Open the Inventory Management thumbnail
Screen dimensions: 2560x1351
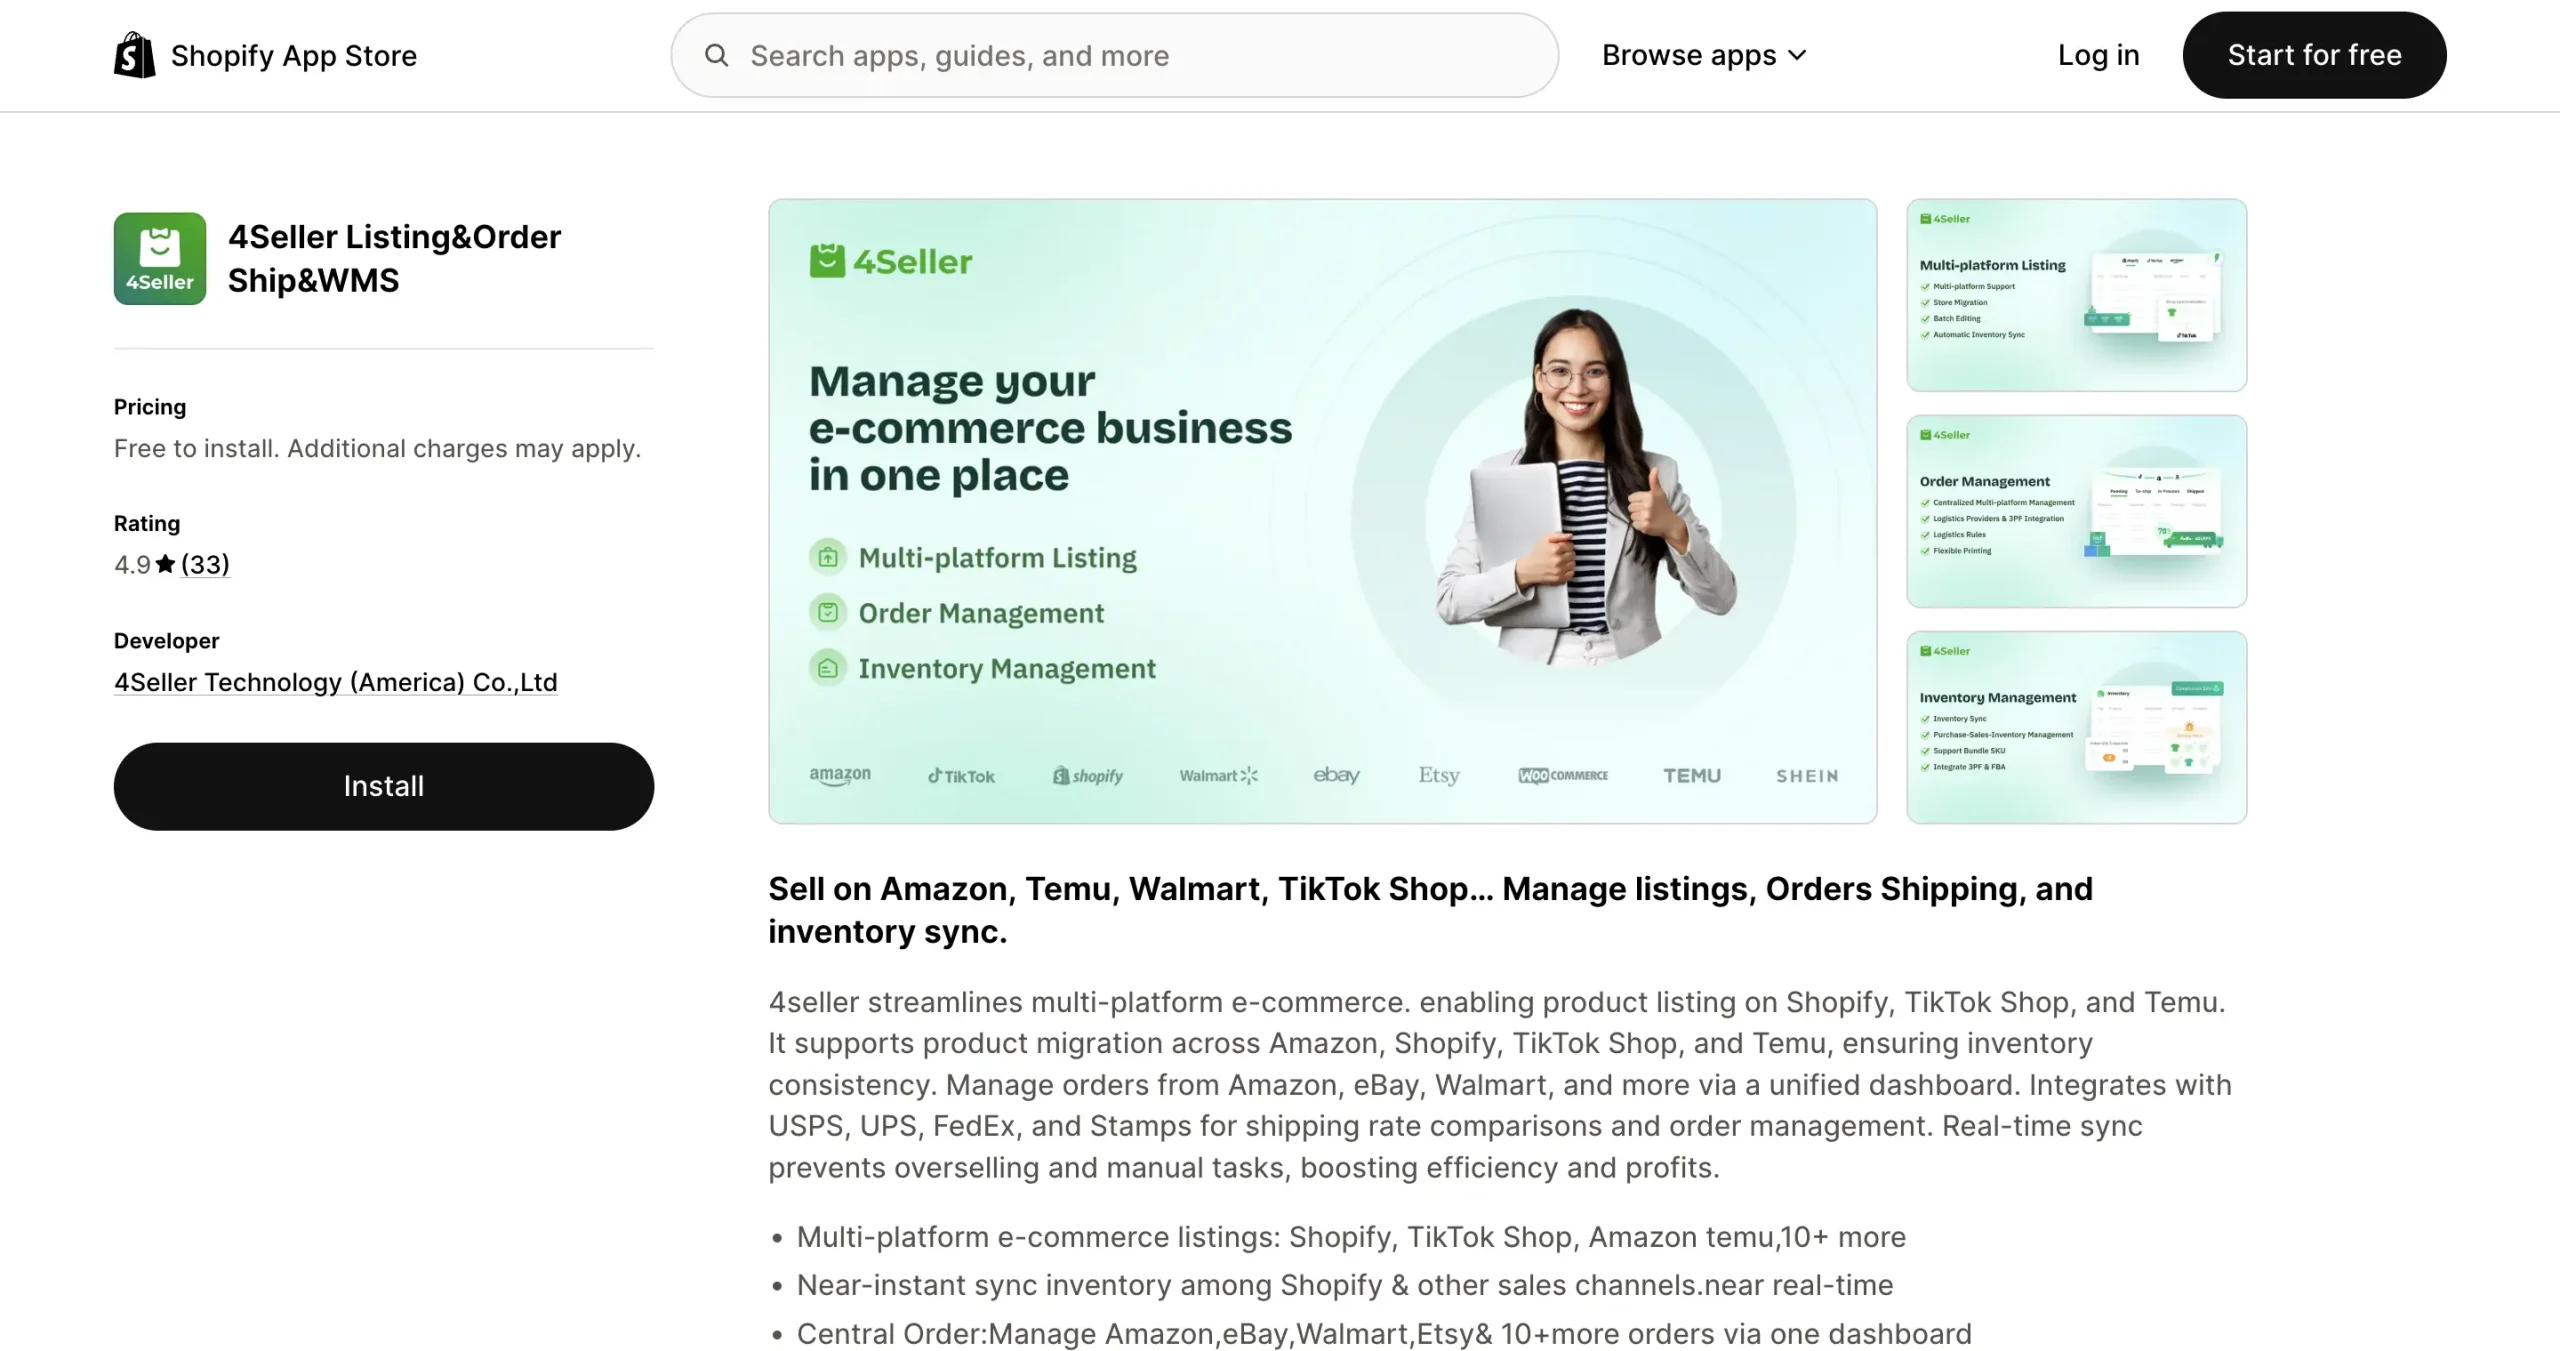tap(2076, 727)
